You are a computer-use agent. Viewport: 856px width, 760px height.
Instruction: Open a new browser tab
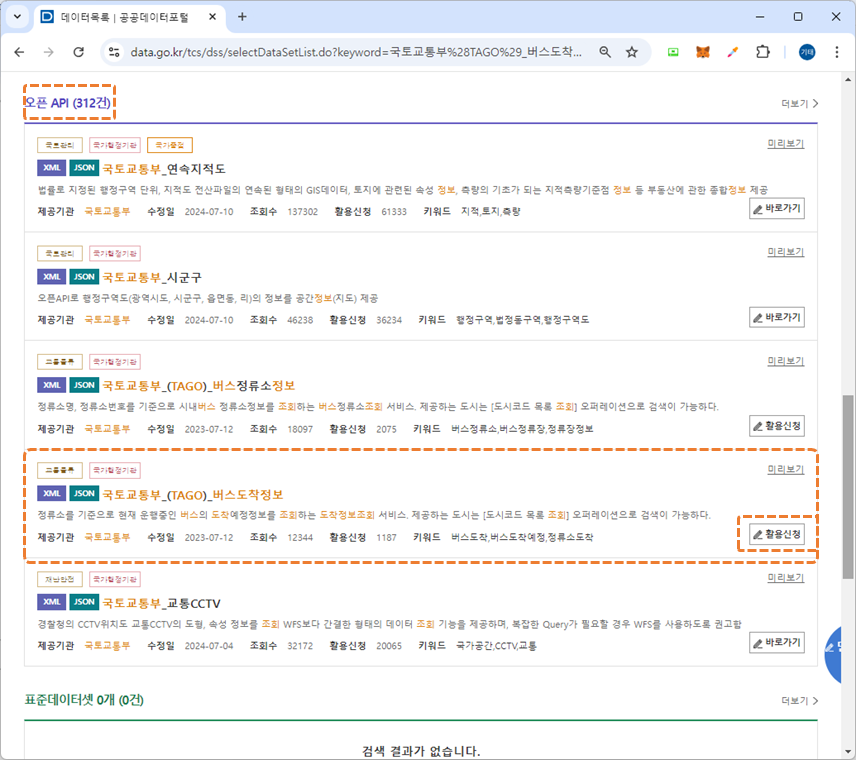(x=242, y=17)
